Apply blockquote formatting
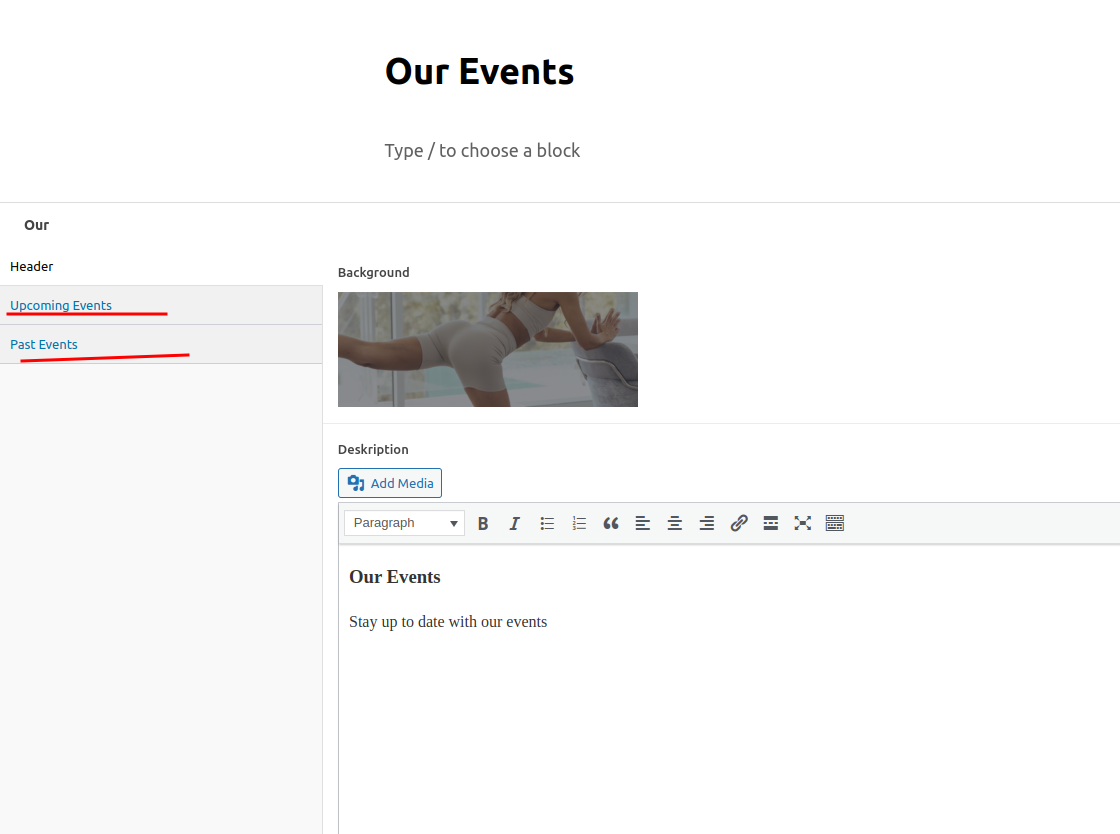The height and width of the screenshot is (834, 1120). click(611, 523)
